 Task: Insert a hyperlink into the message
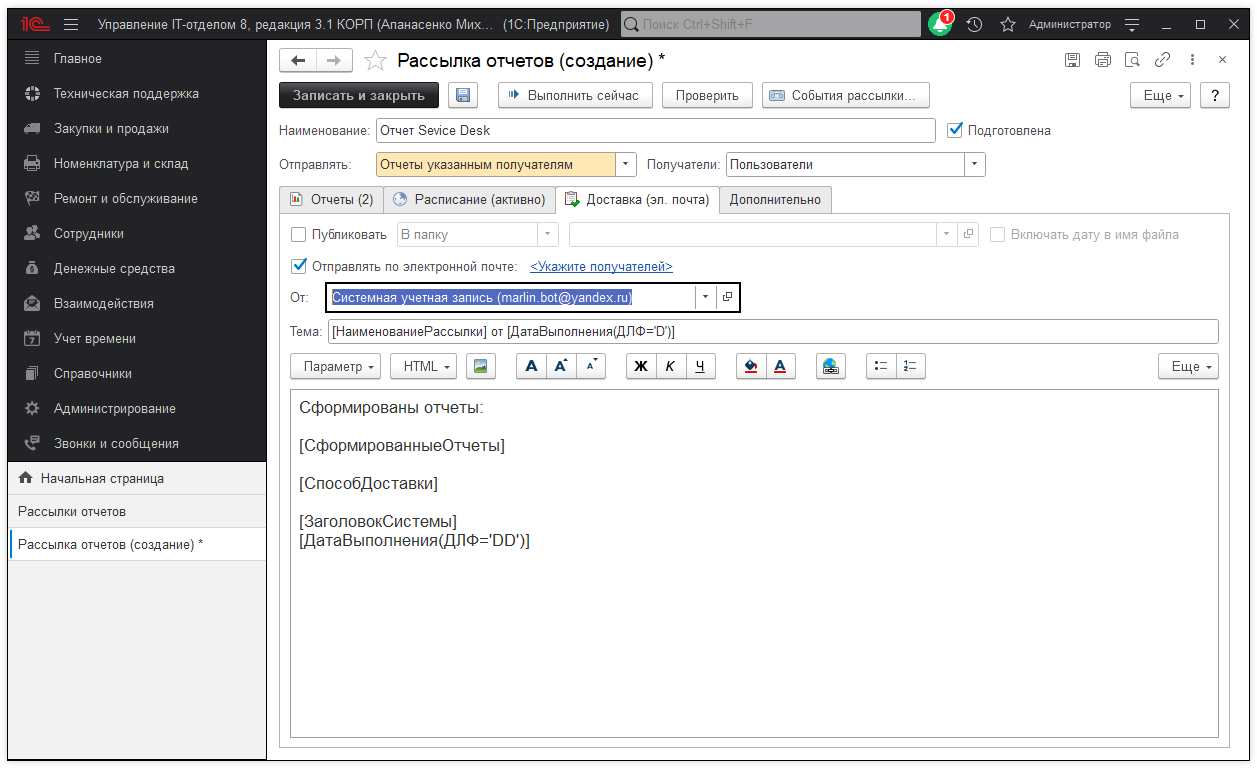coord(829,367)
